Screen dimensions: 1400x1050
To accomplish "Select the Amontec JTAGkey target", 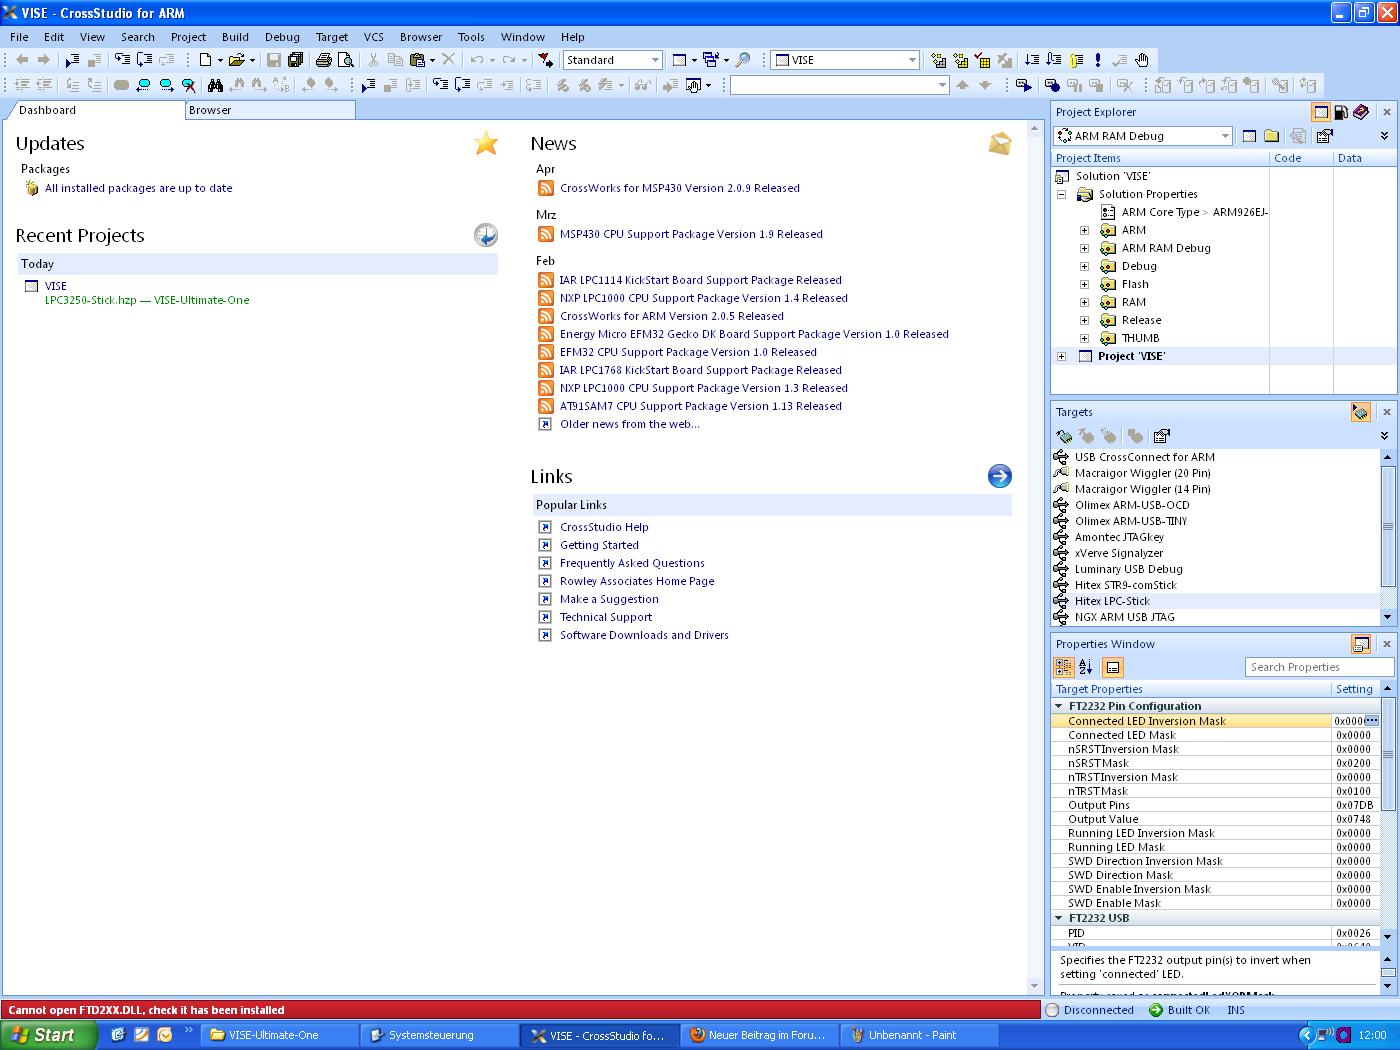I will (1119, 537).
